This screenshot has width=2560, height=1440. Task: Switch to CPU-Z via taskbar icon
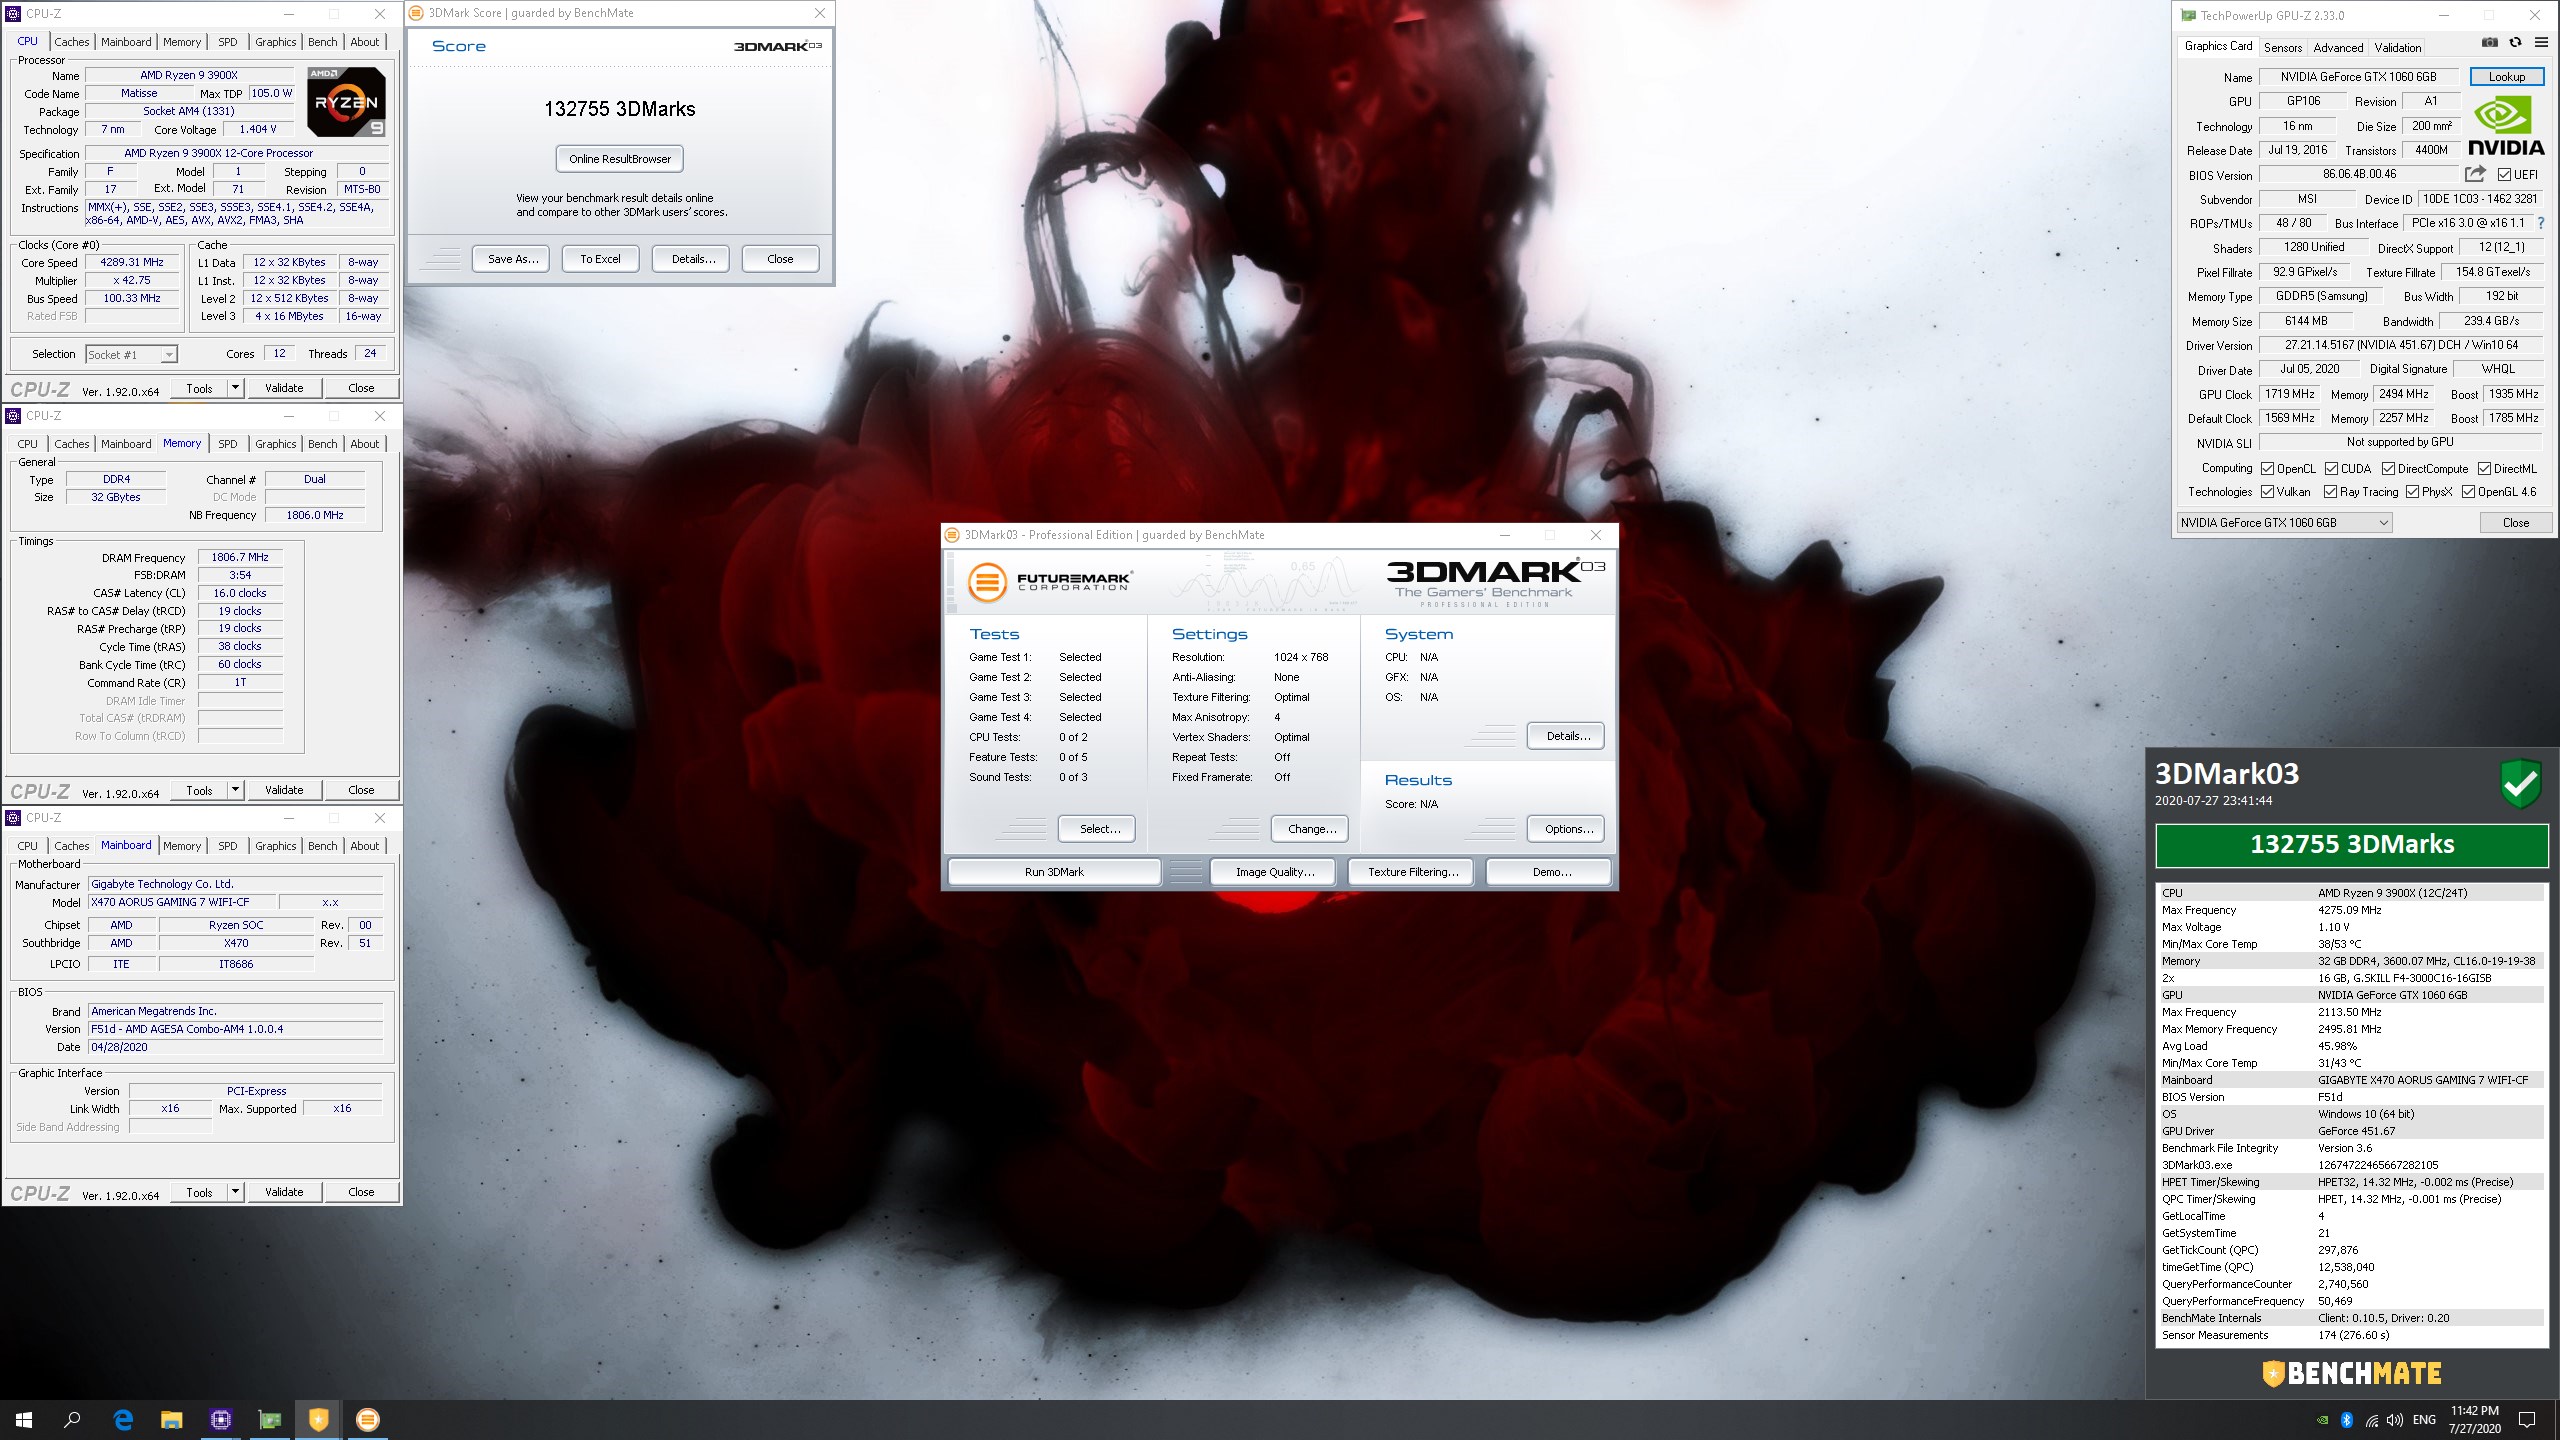tap(221, 1419)
